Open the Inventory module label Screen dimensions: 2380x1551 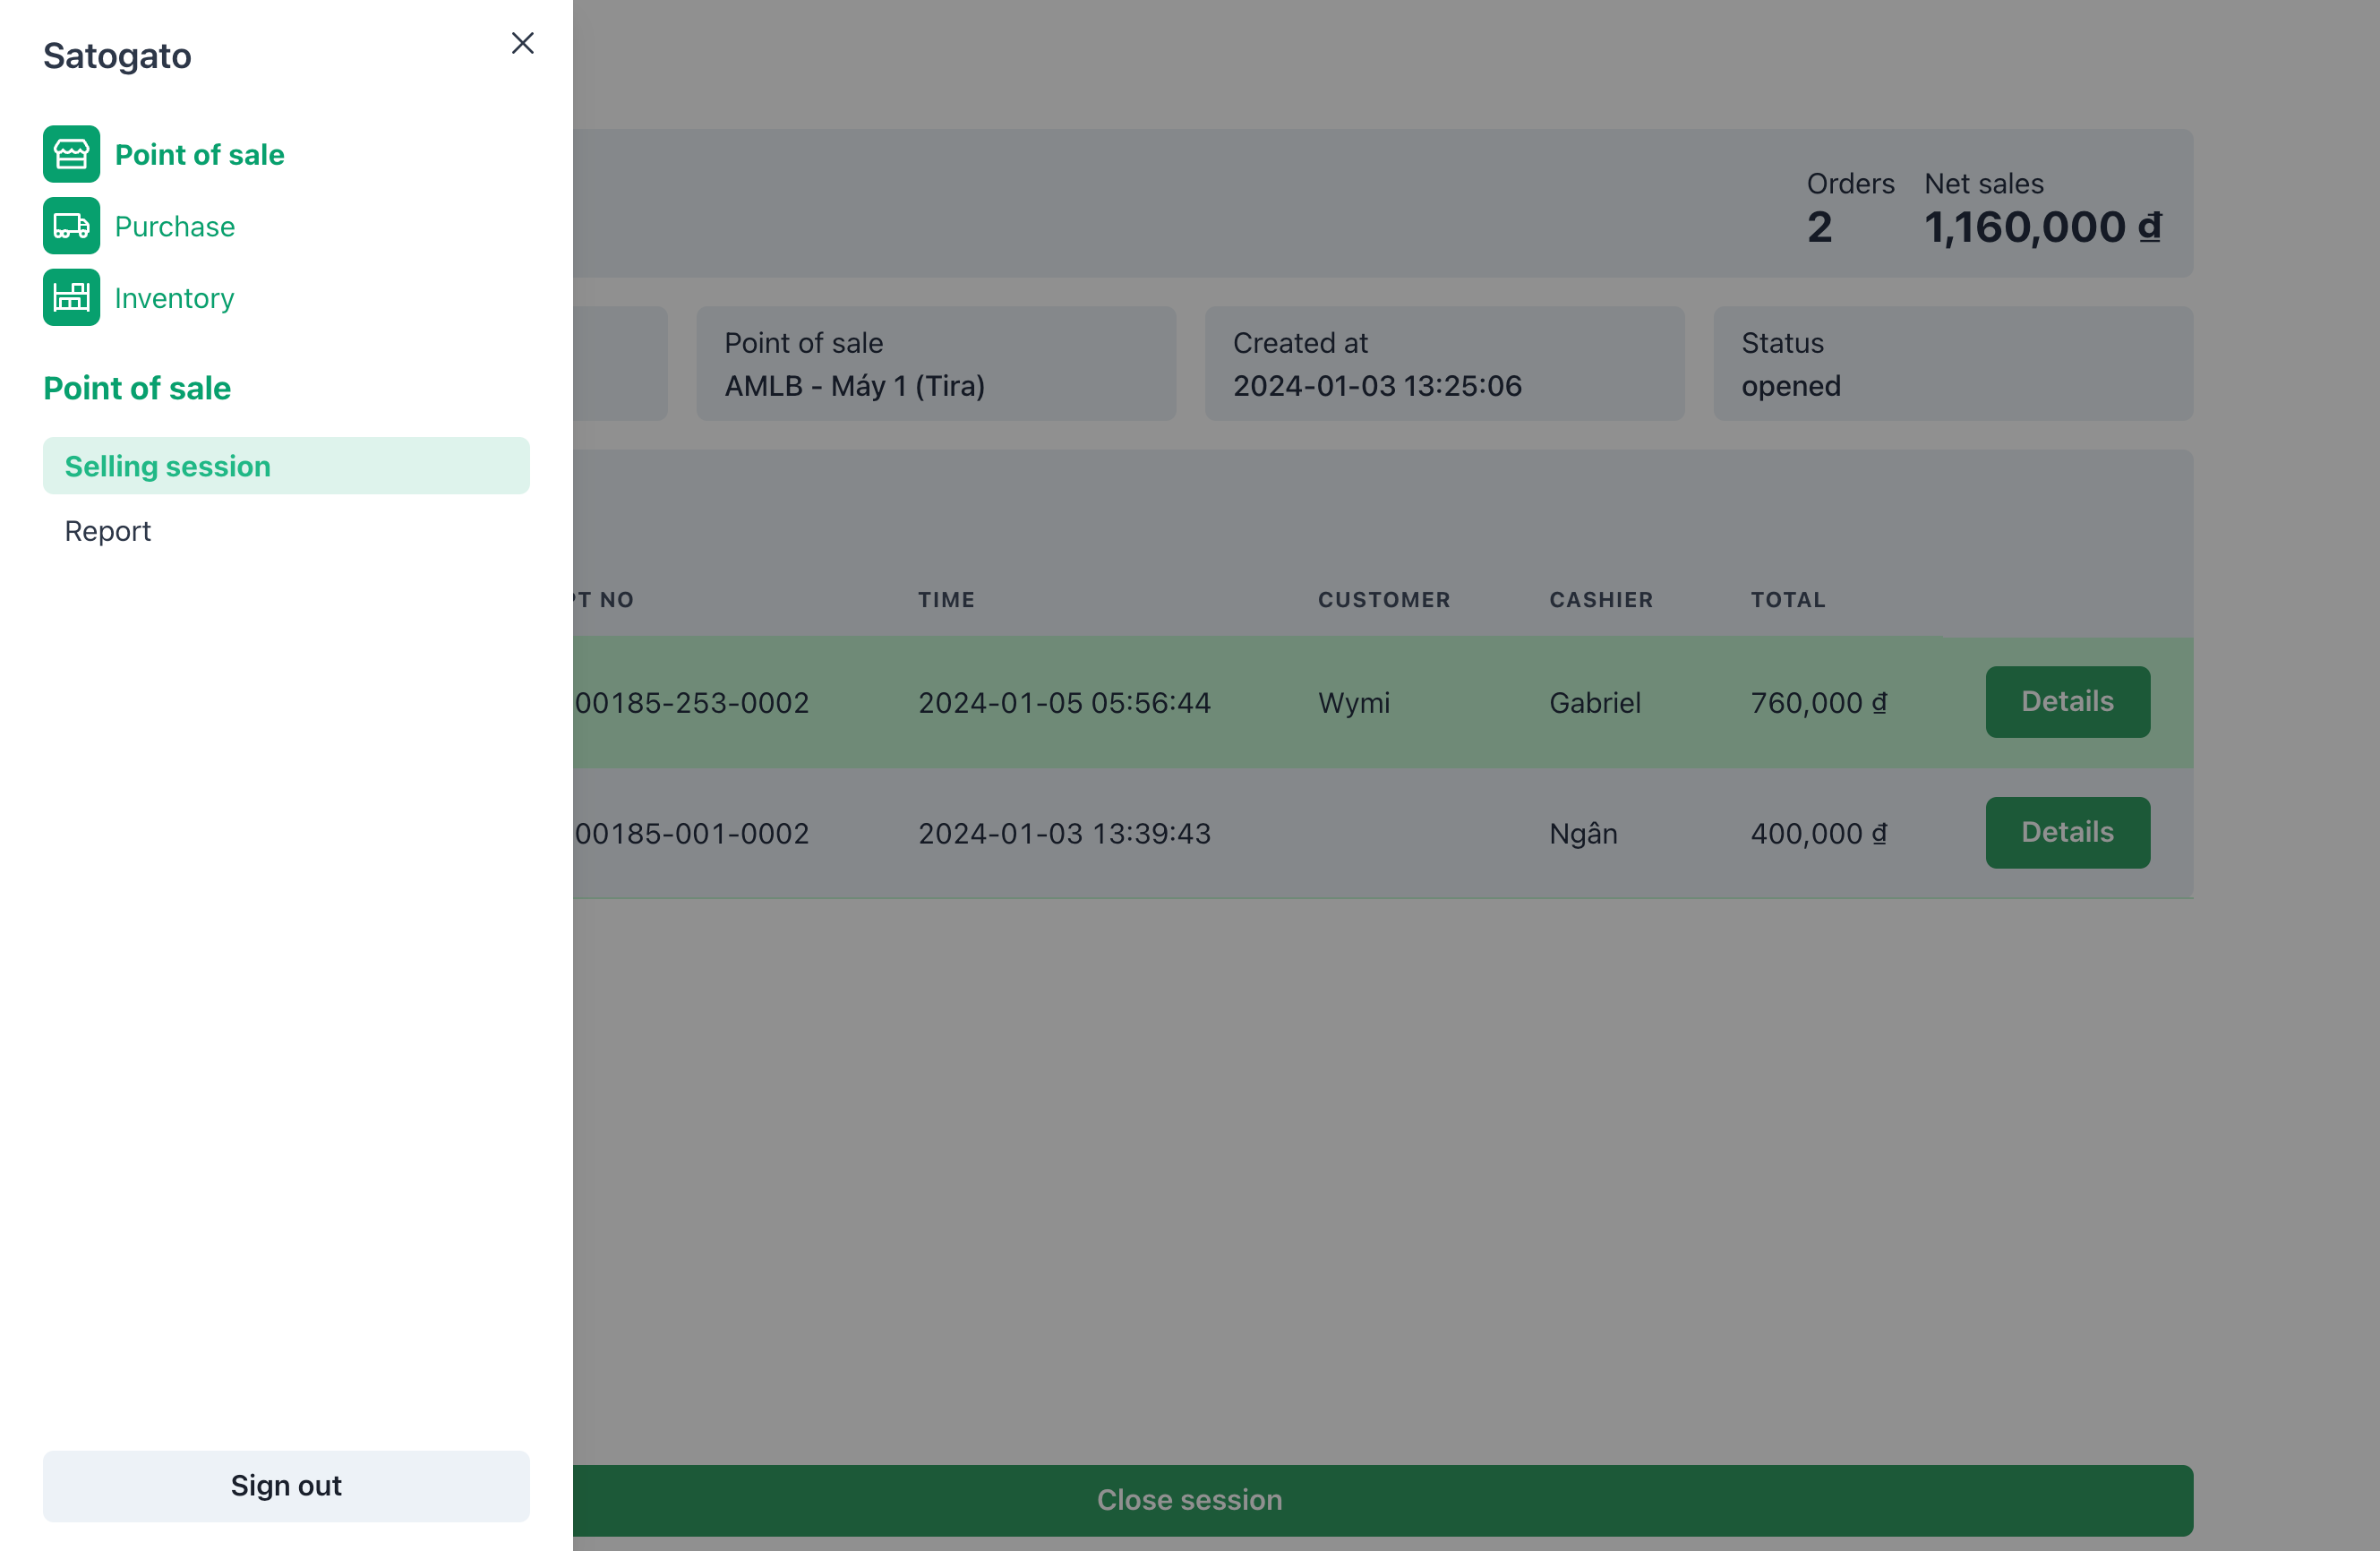point(174,298)
